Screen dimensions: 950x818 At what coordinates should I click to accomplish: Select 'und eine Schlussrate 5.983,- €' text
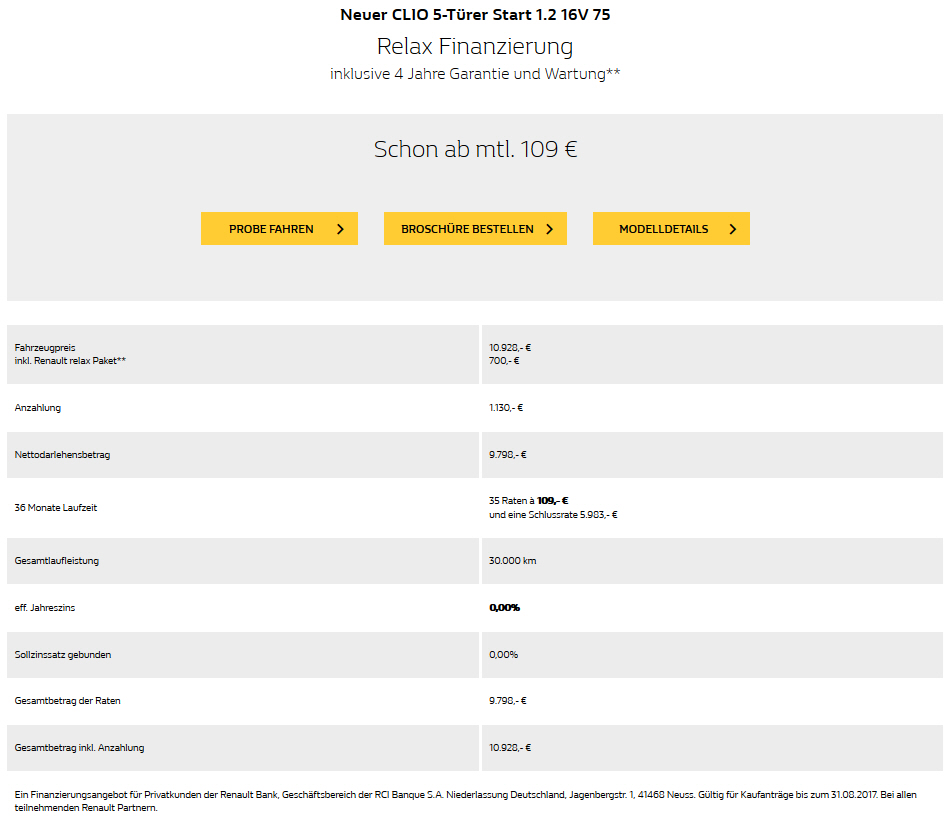click(553, 514)
